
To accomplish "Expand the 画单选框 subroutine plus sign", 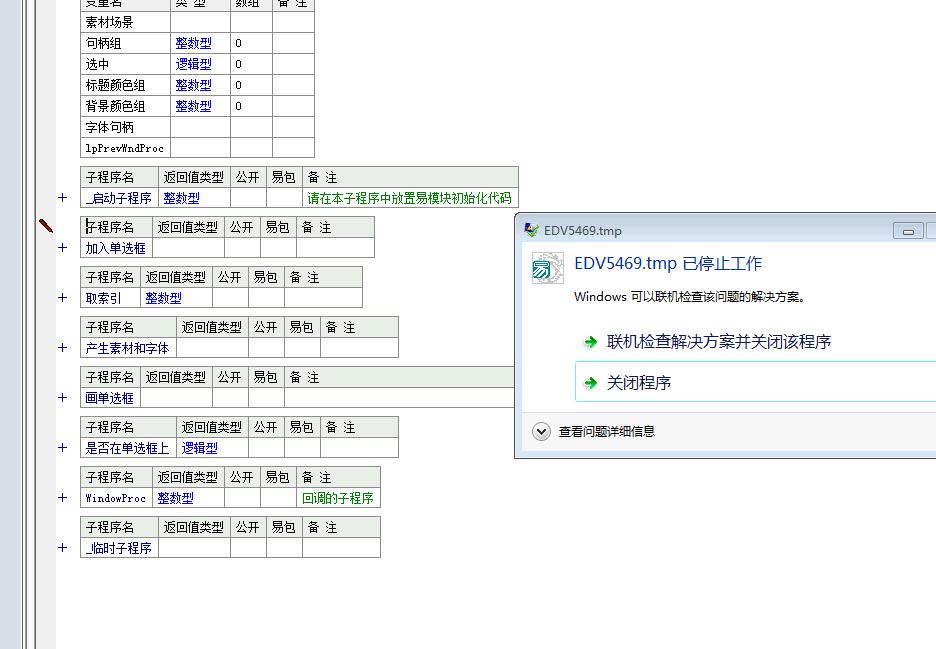I will [x=63, y=398].
